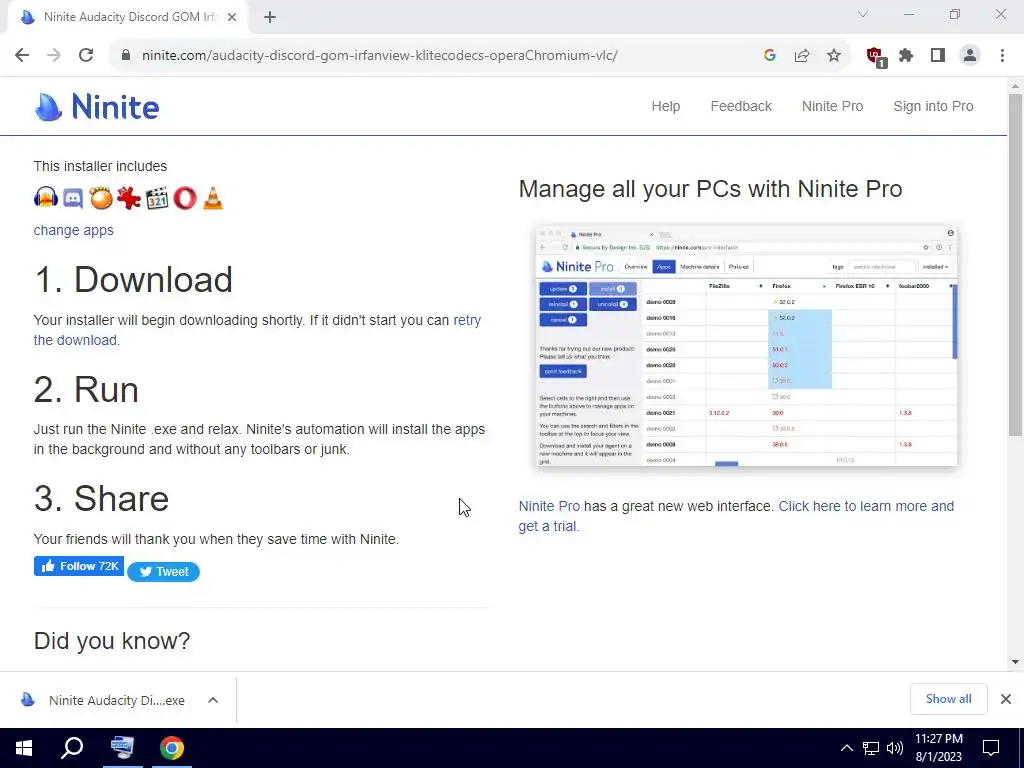This screenshot has width=1024, height=768.
Task: Open the notification center icon
Action: coord(991,748)
